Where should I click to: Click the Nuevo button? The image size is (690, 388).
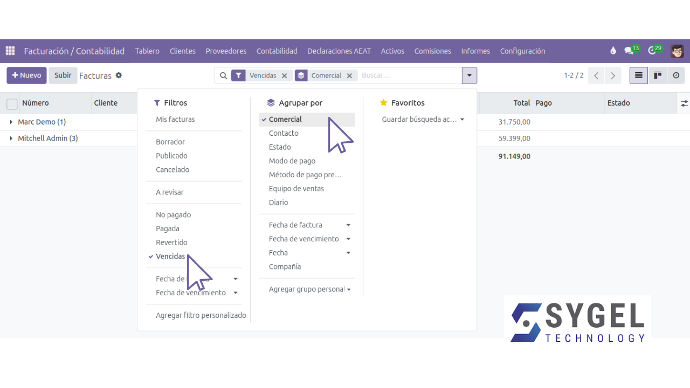click(26, 75)
